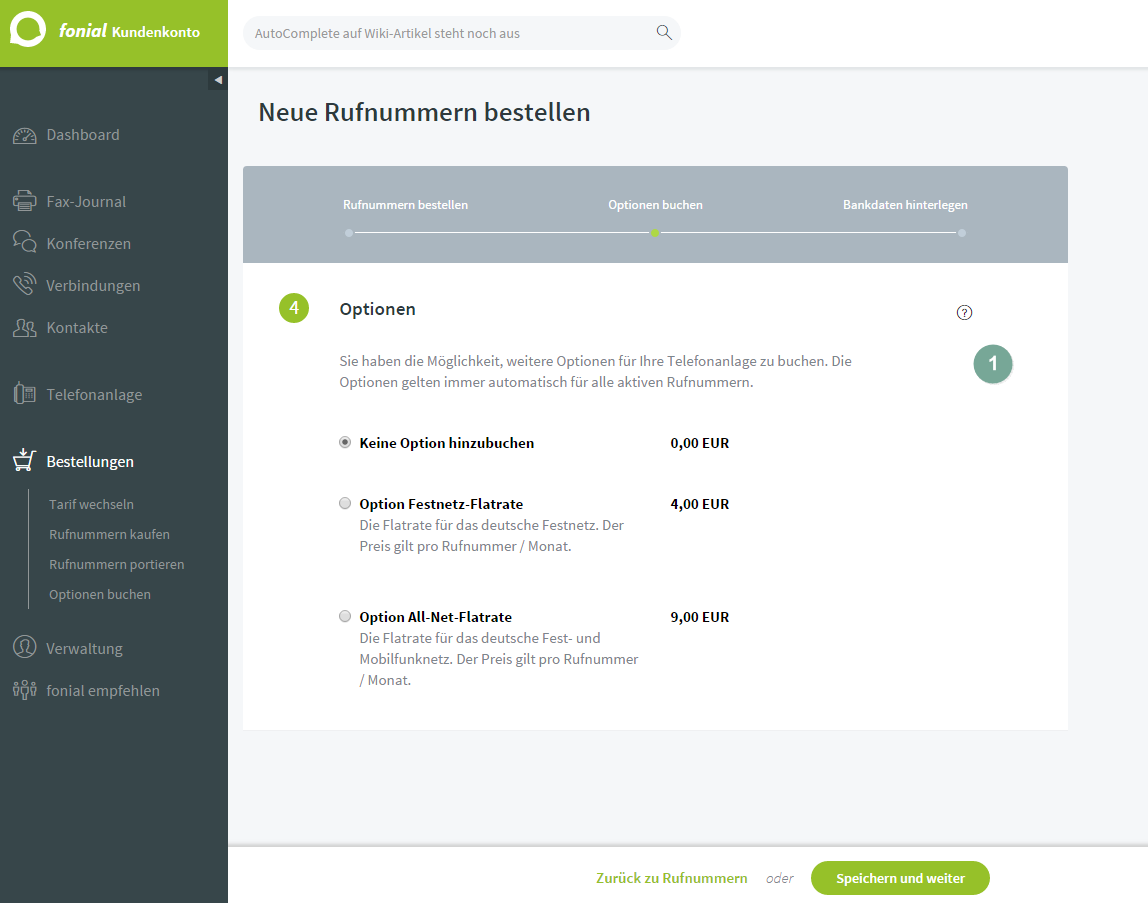This screenshot has height=903, width=1148.
Task: Click the Bankdaten hinterlegen progress step
Action: point(905,205)
